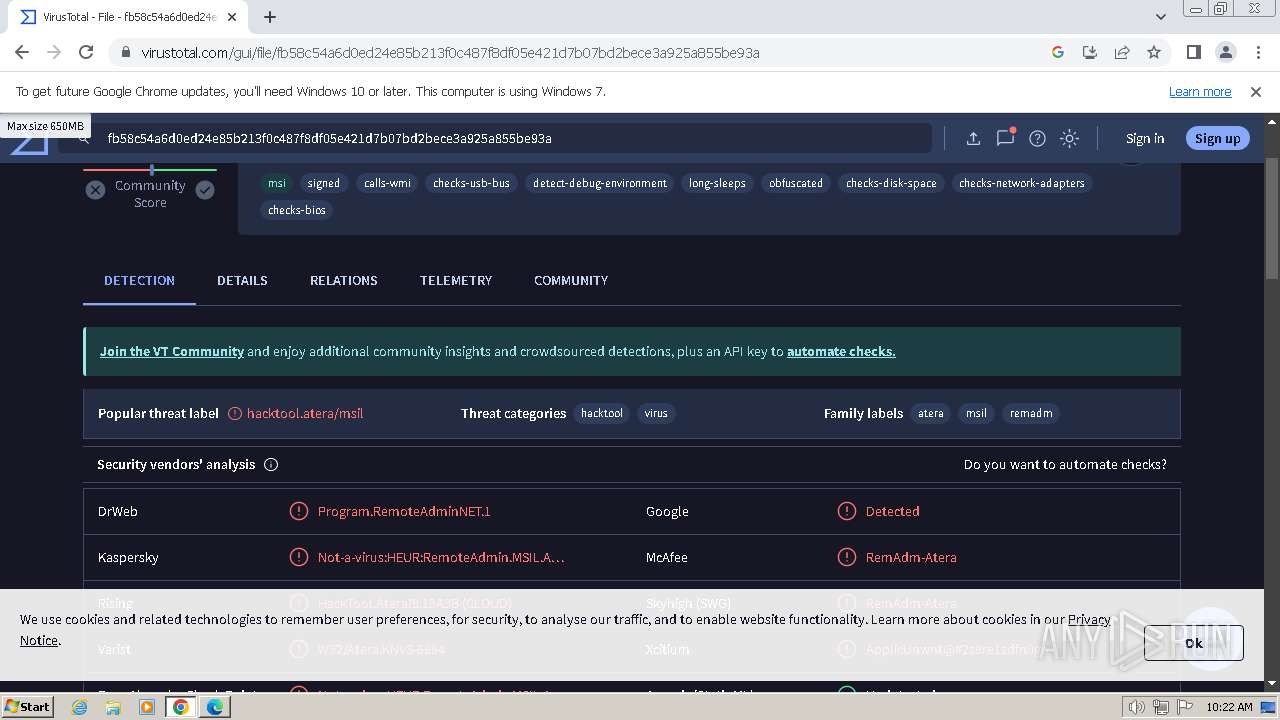Click the upload file icon
Screen dimensions: 1280x720
pos(973,139)
